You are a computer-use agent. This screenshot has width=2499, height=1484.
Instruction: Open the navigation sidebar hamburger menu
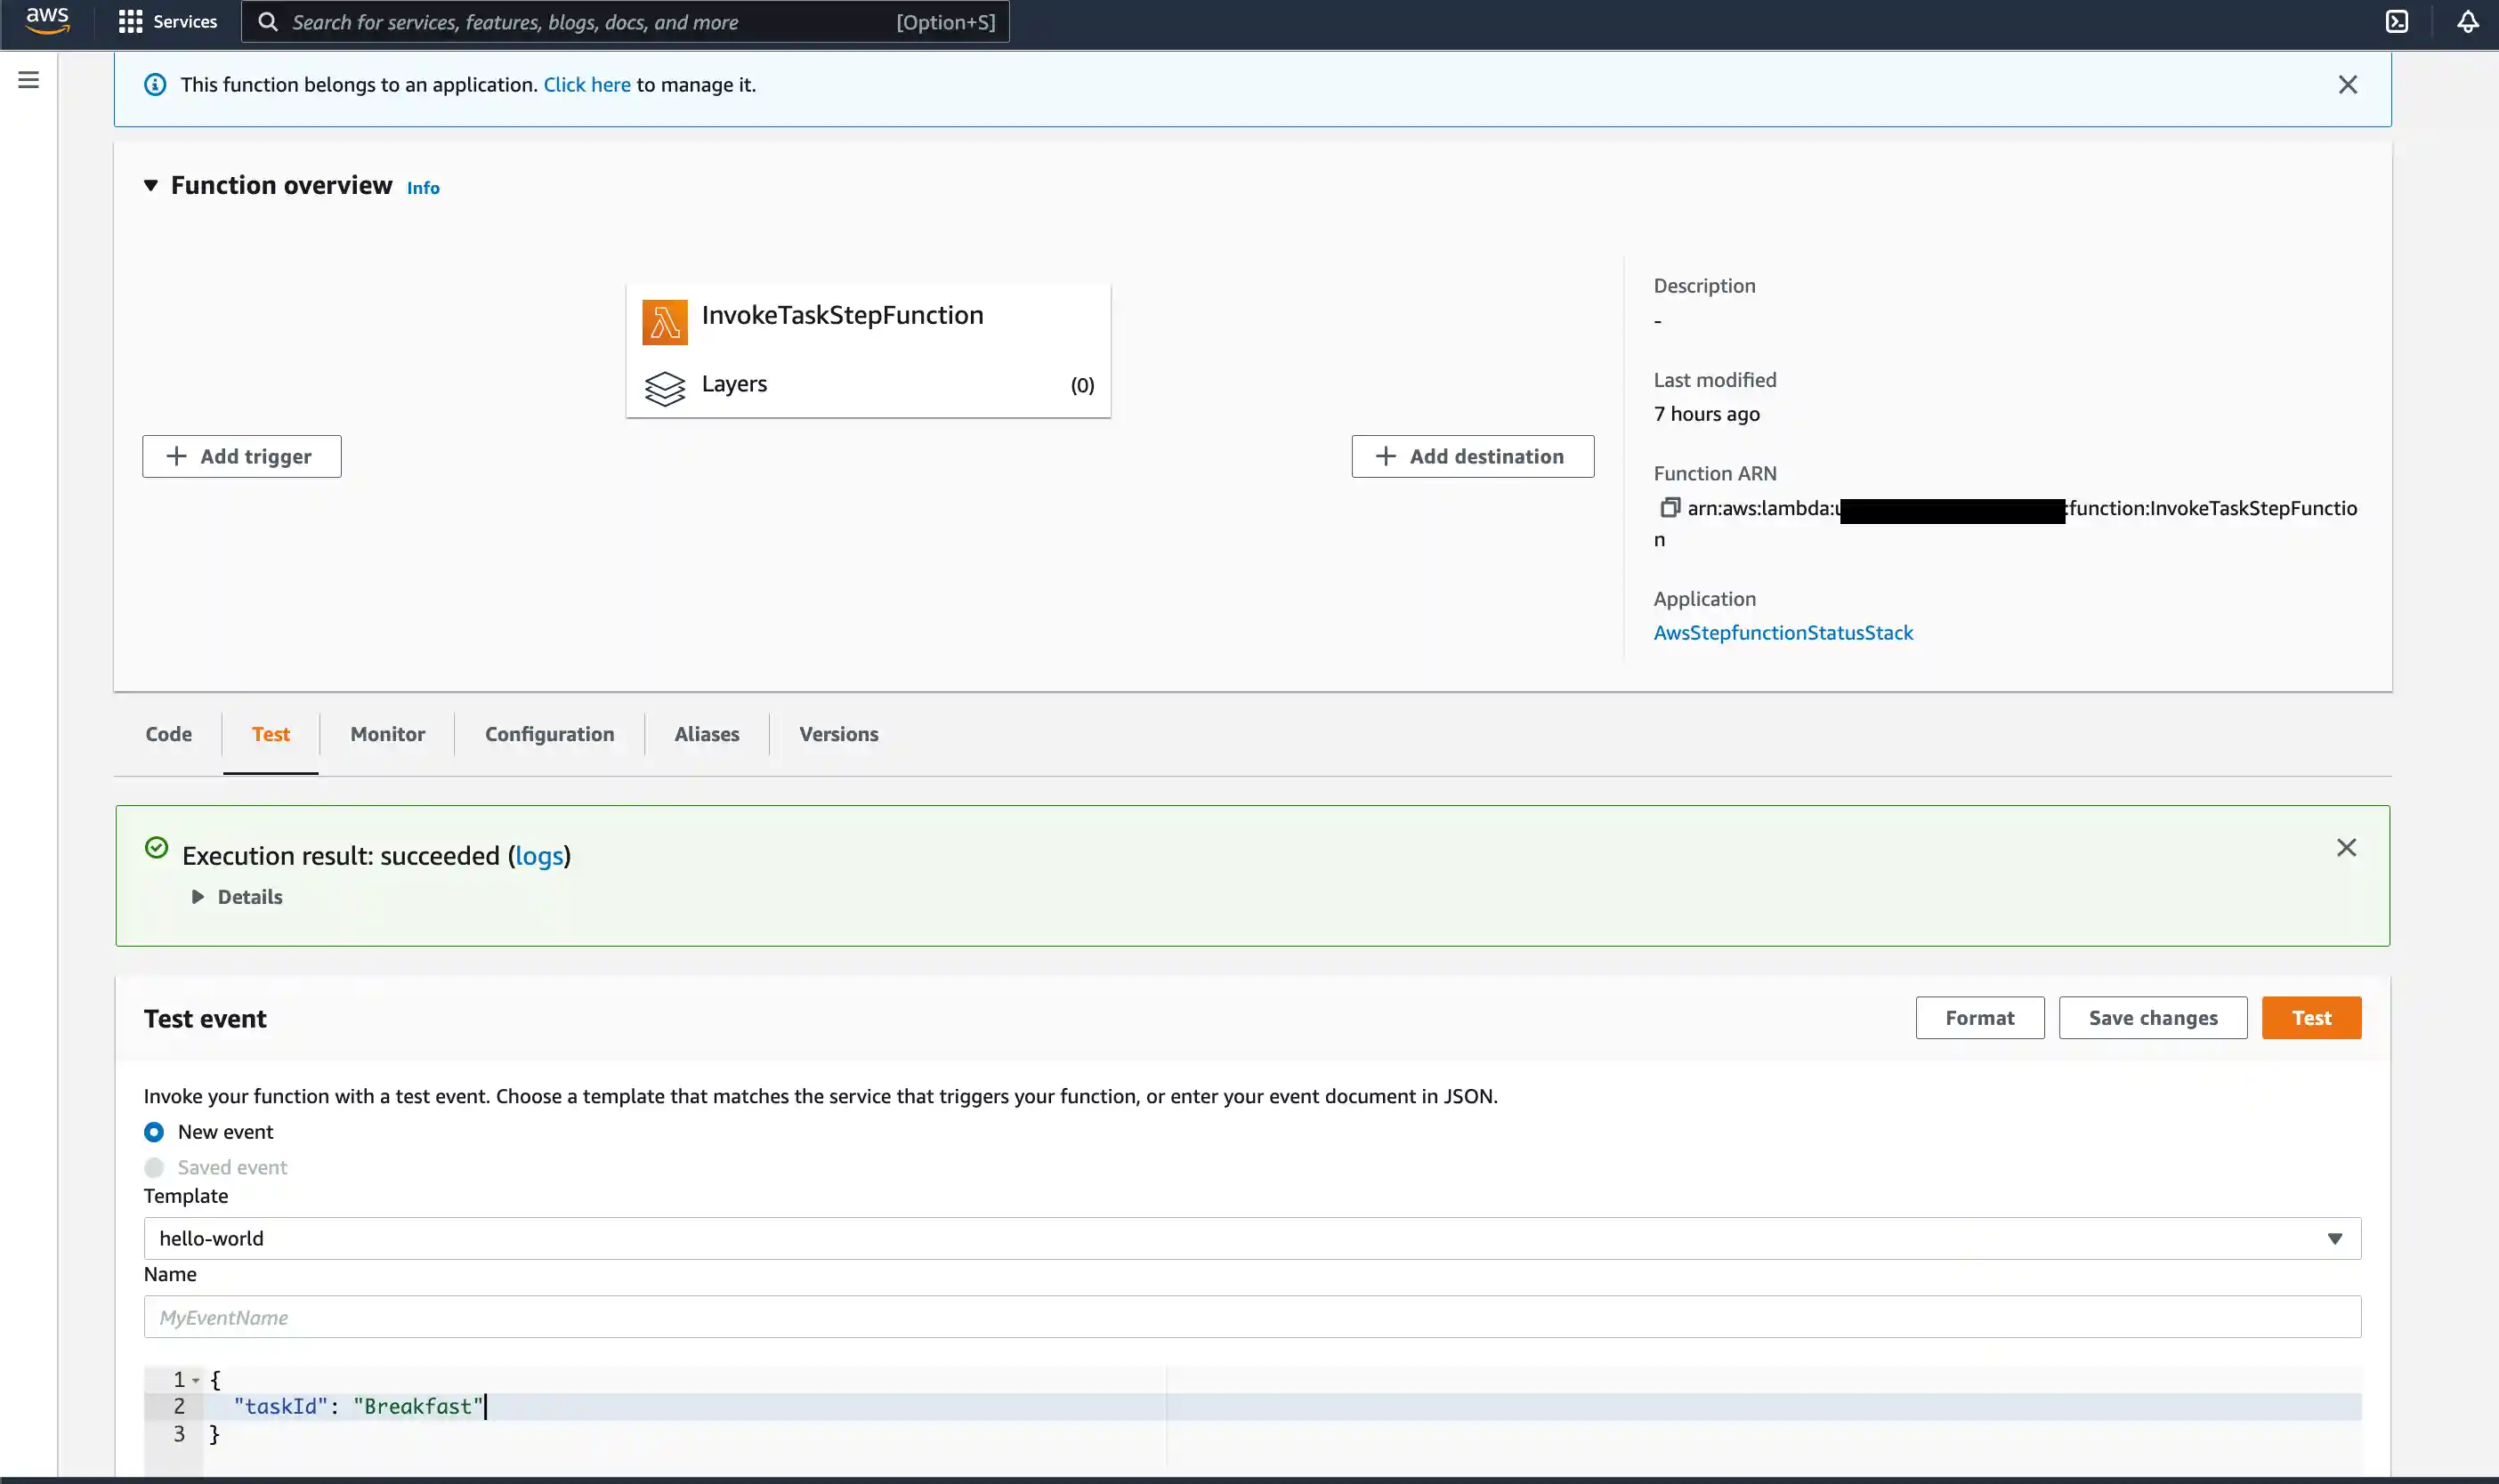(29, 80)
